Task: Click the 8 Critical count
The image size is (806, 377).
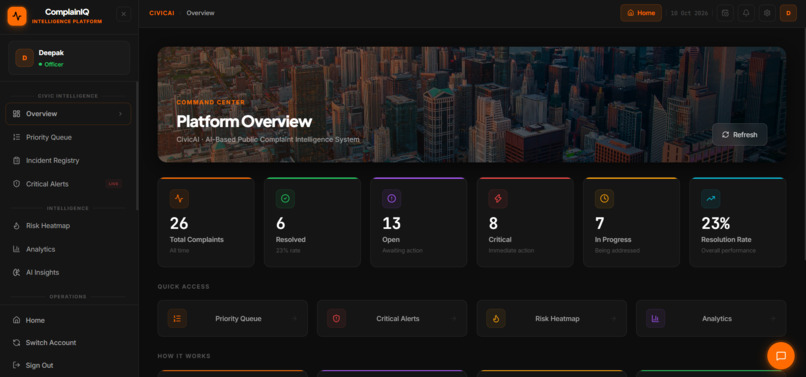Action: tap(493, 223)
